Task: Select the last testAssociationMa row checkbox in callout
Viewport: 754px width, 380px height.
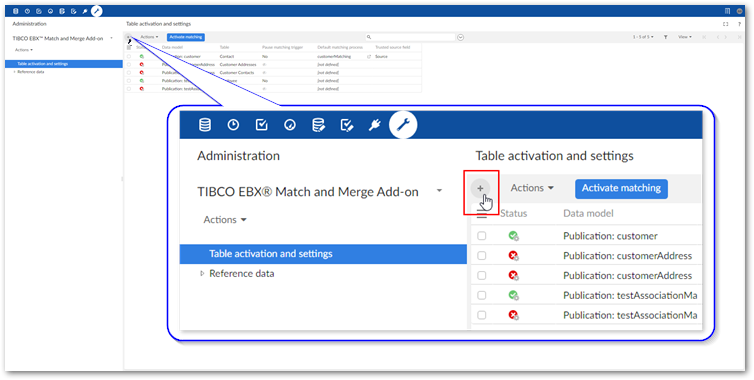Action: click(481, 315)
